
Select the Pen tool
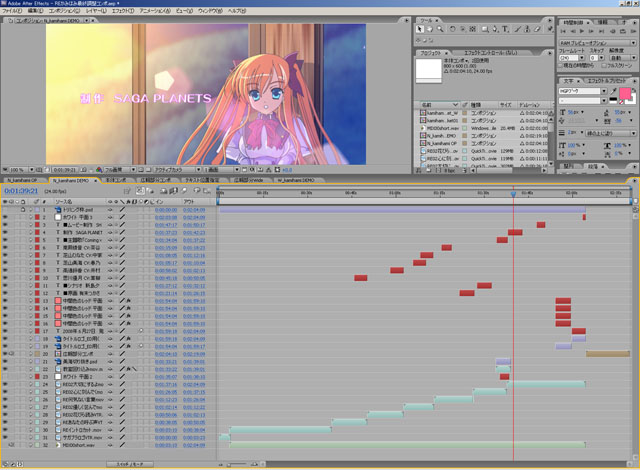pyautogui.click(x=495, y=29)
